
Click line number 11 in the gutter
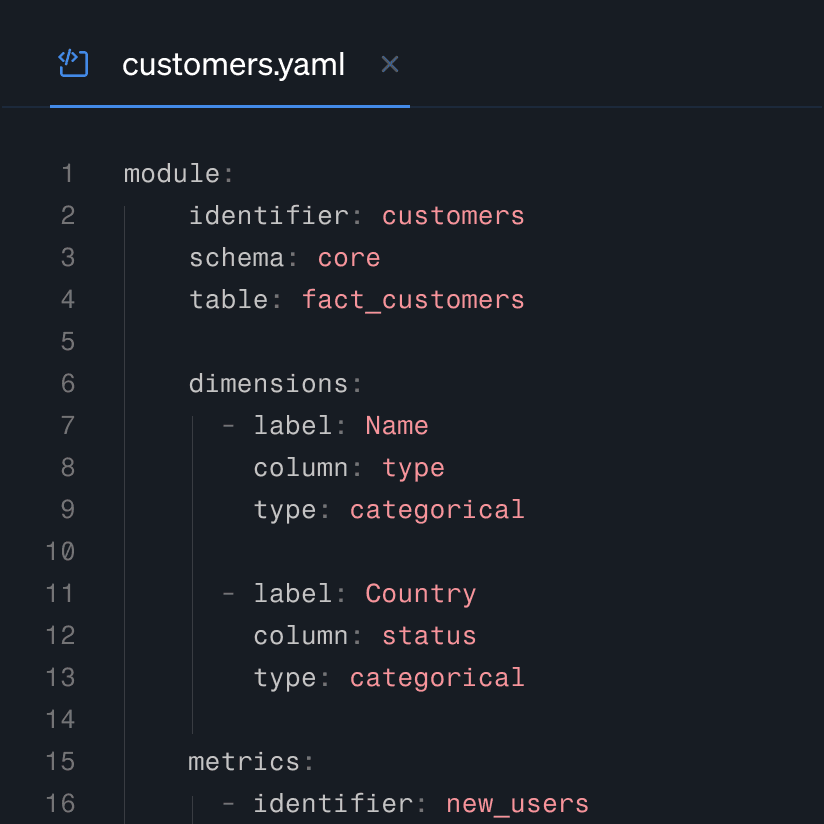tap(60, 593)
